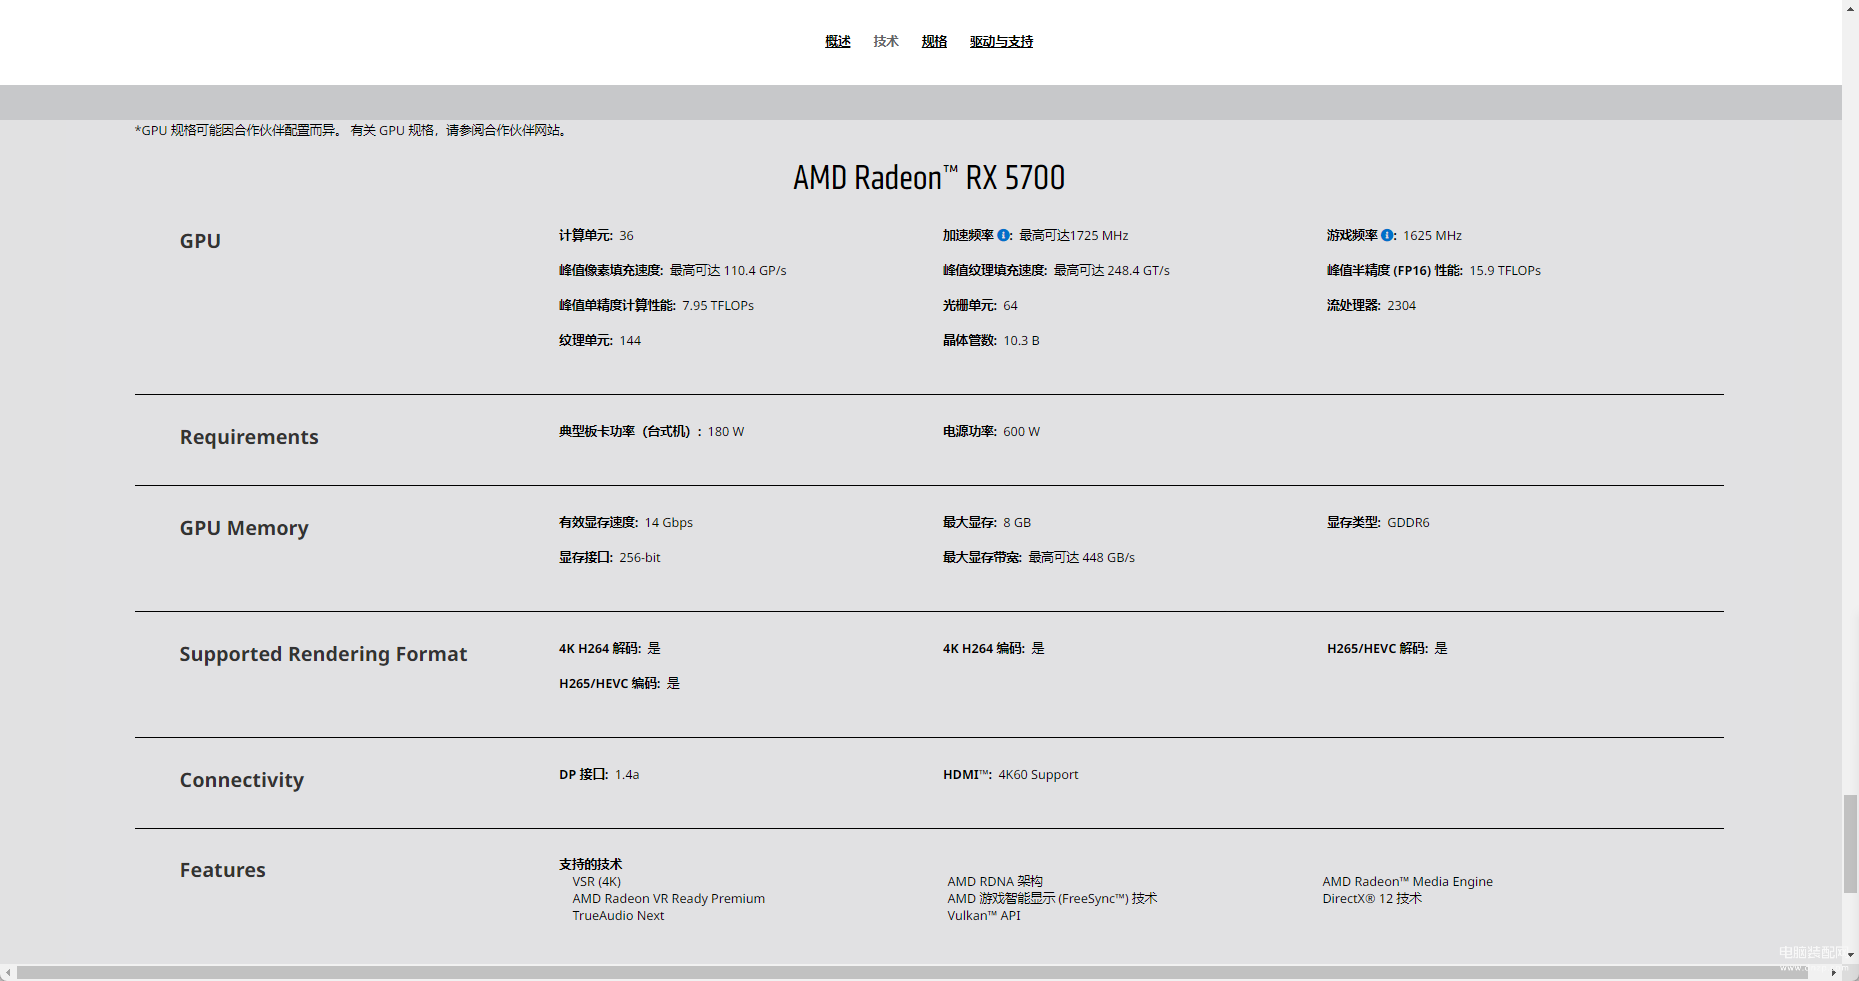The image size is (1859, 981).
Task: Click 4K H264 编码 entry
Action: click(994, 648)
